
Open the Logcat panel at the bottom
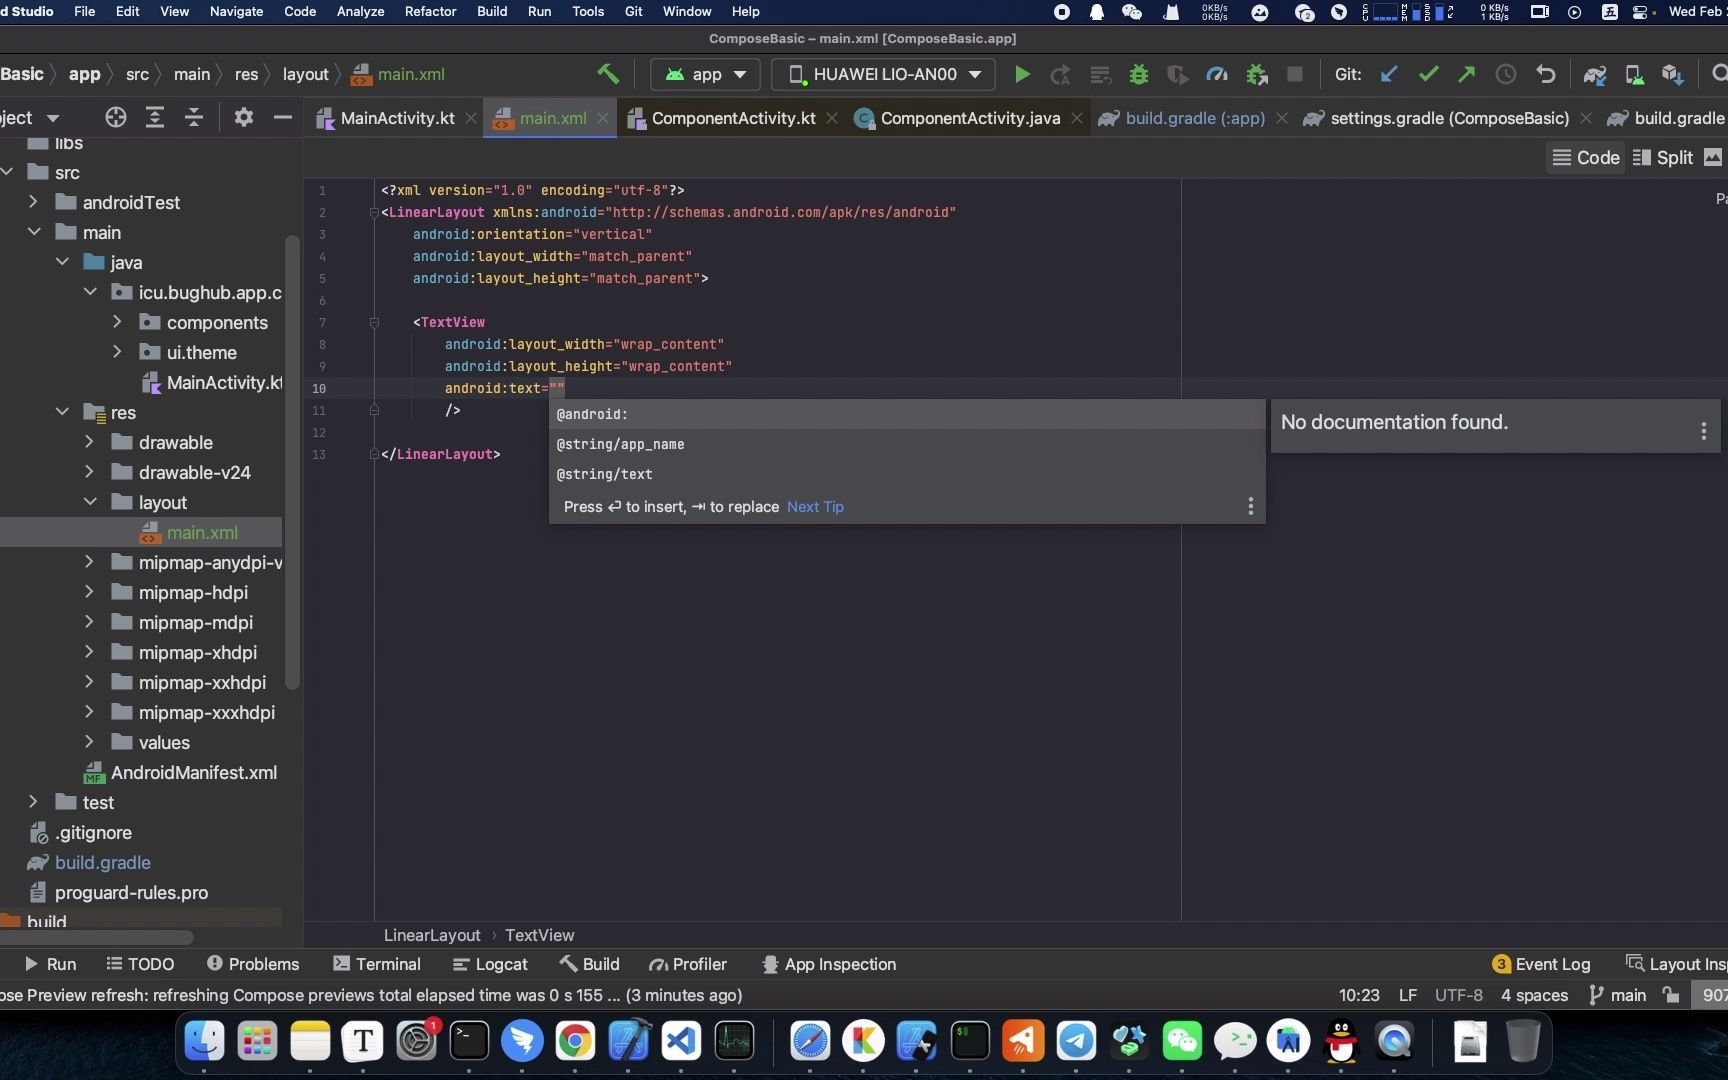[x=490, y=963]
